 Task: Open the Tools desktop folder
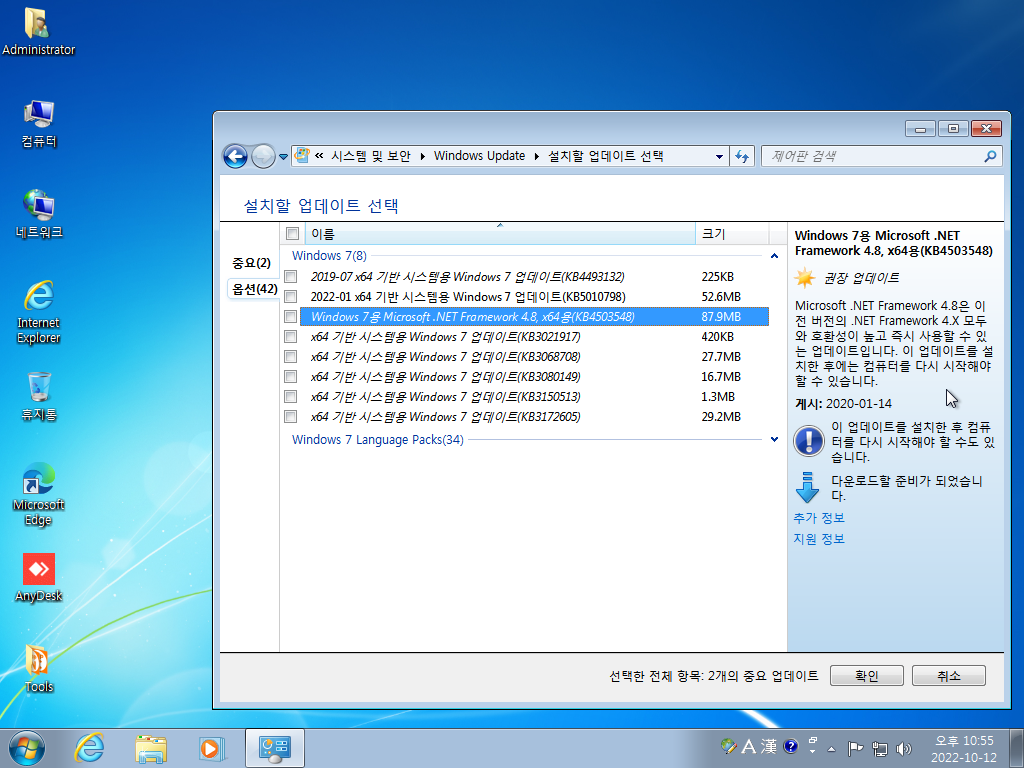pos(39,668)
